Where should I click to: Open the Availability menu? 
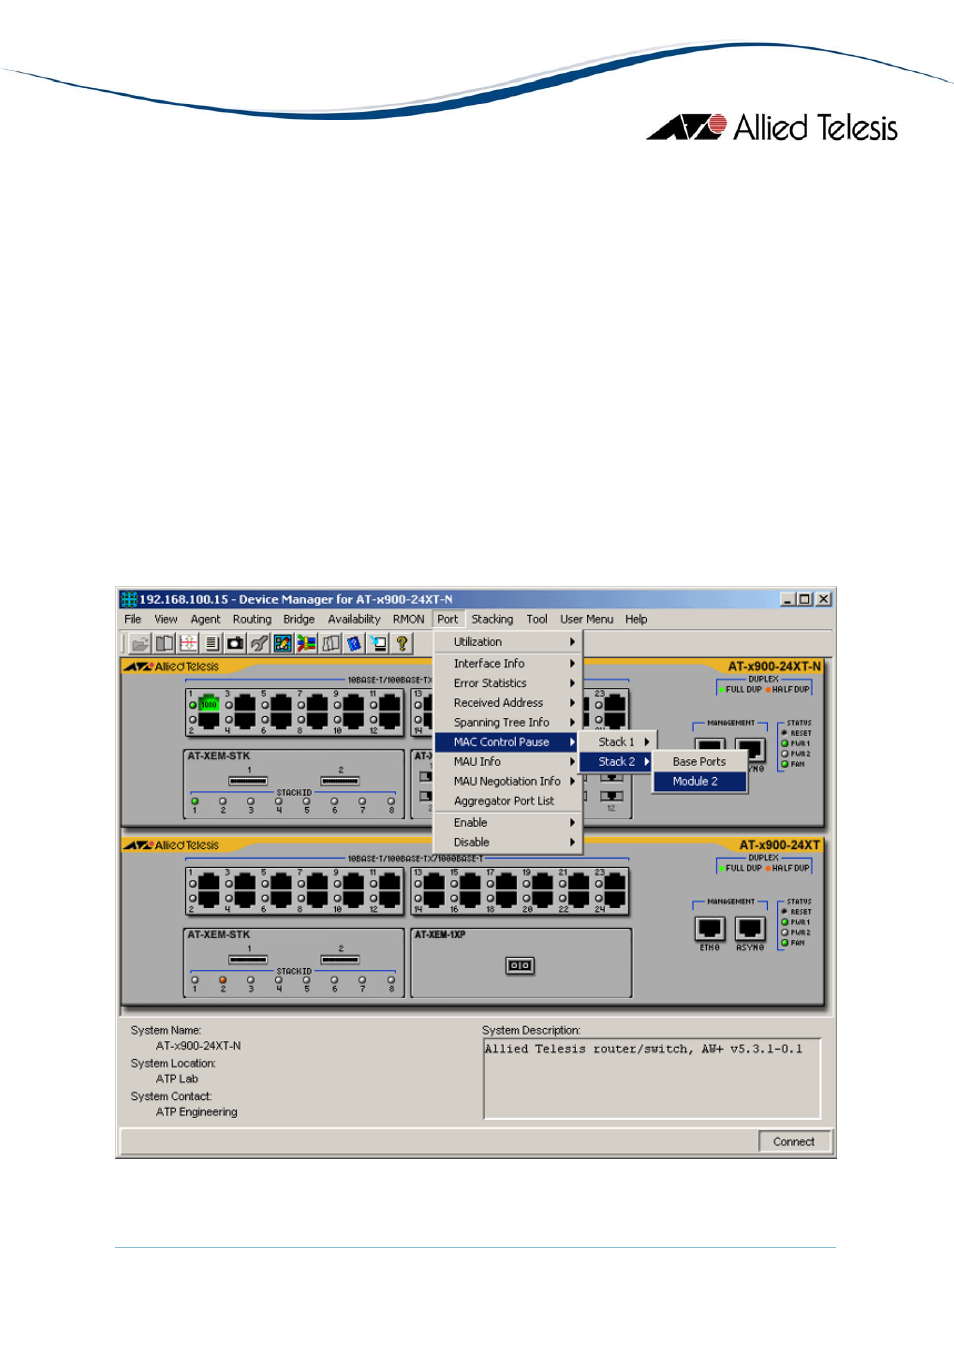click(x=354, y=619)
